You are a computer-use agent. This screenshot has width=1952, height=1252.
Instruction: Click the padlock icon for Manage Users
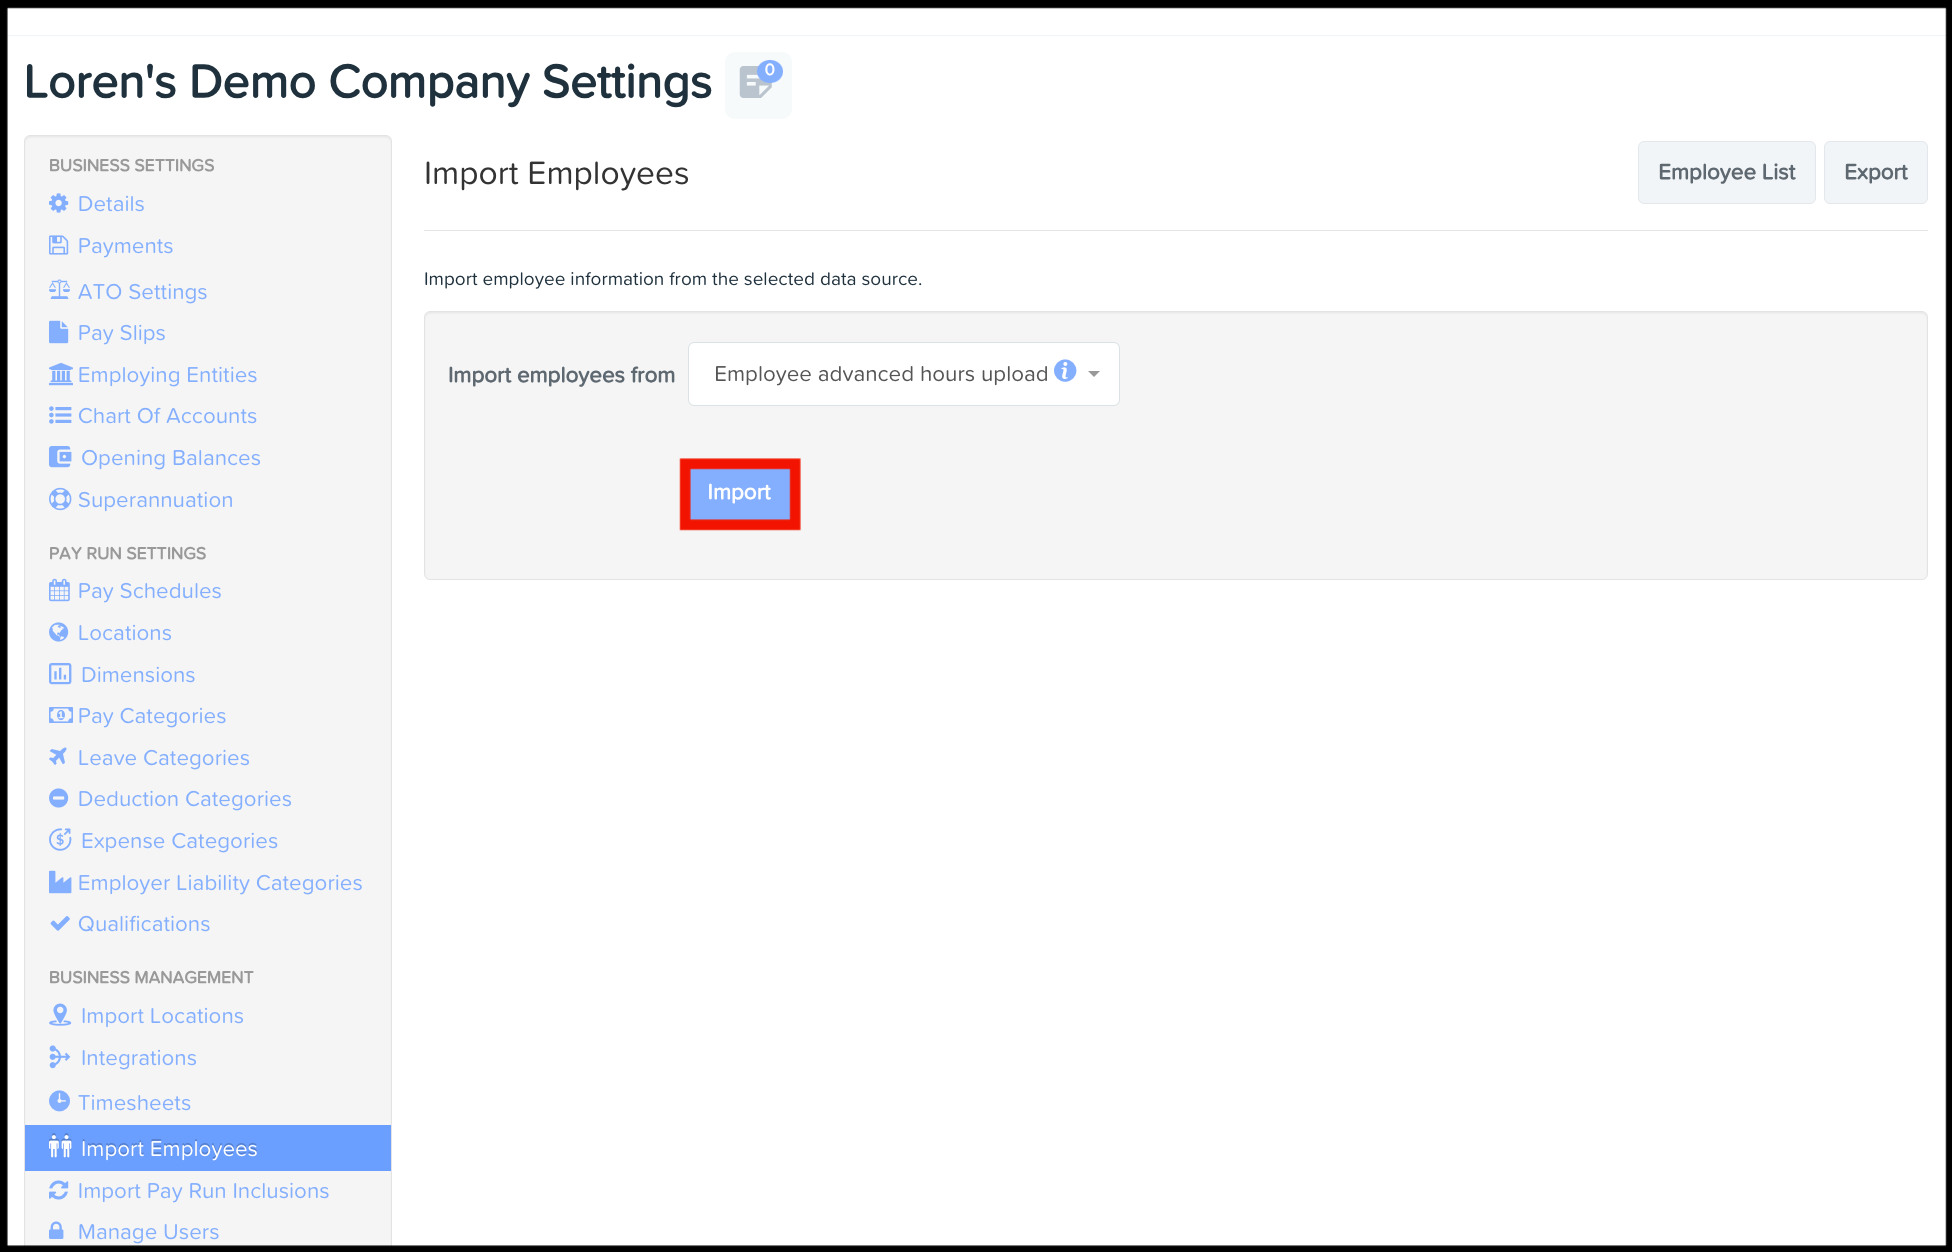(57, 1231)
